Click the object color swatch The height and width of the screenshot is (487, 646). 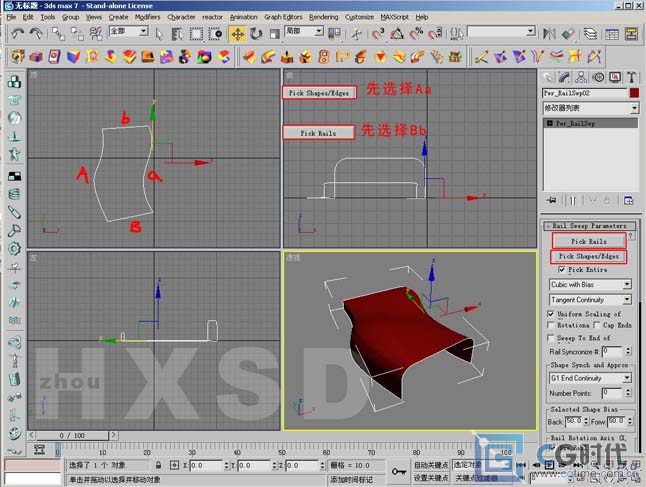pyautogui.click(x=634, y=93)
